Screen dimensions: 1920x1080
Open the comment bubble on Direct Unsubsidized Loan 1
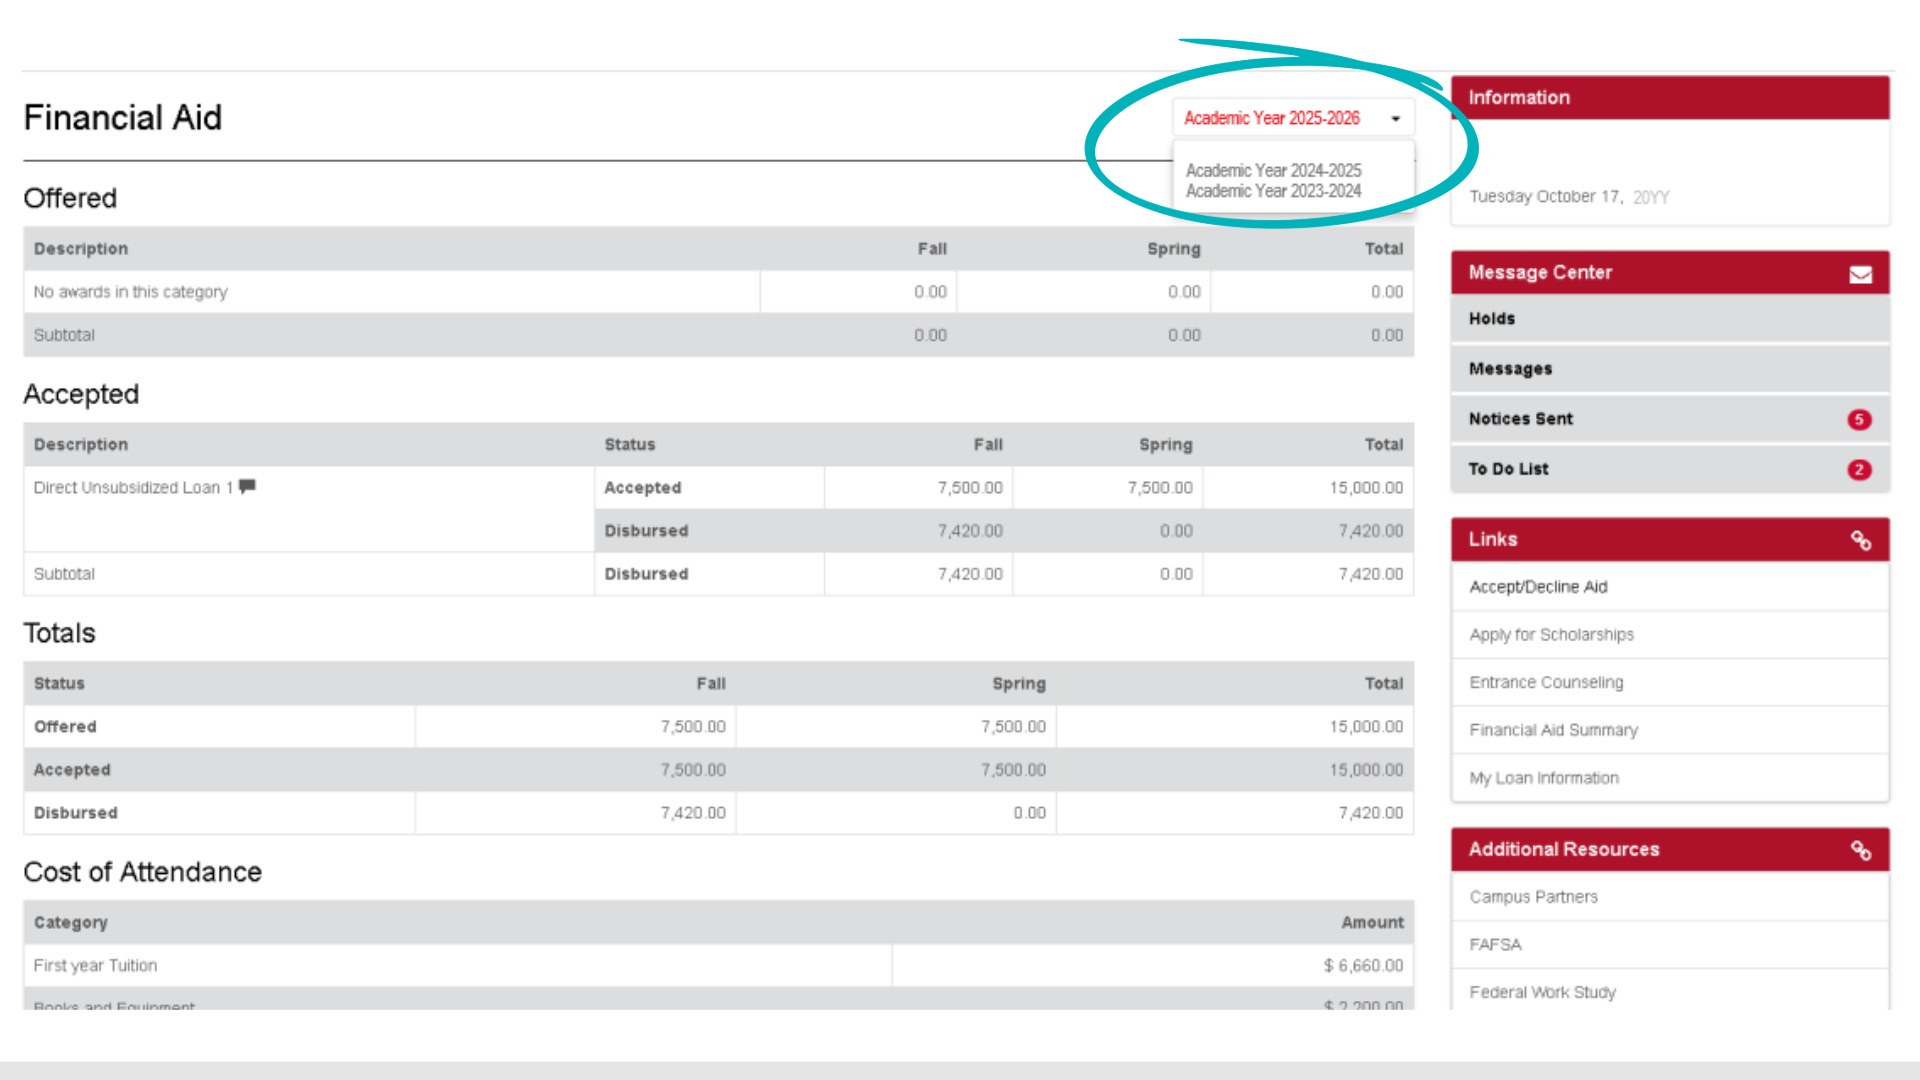(x=250, y=487)
